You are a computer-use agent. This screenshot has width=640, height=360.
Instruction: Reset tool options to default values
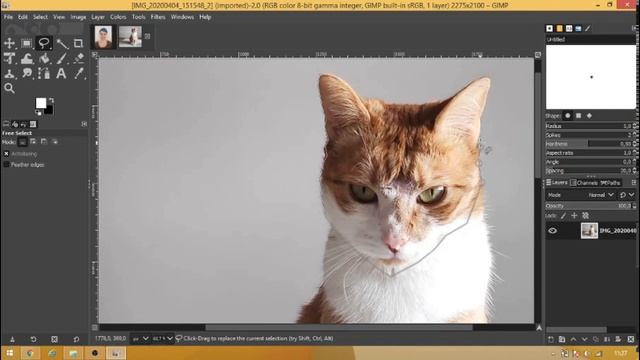76,339
